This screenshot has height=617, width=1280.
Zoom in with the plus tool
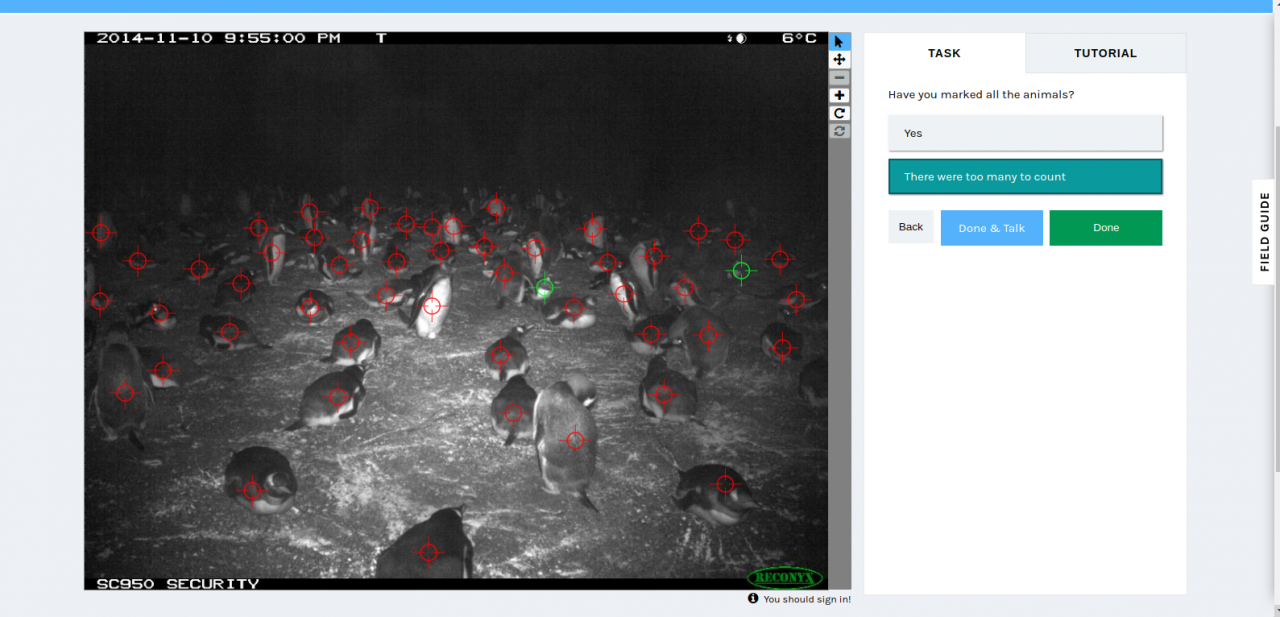(840, 96)
